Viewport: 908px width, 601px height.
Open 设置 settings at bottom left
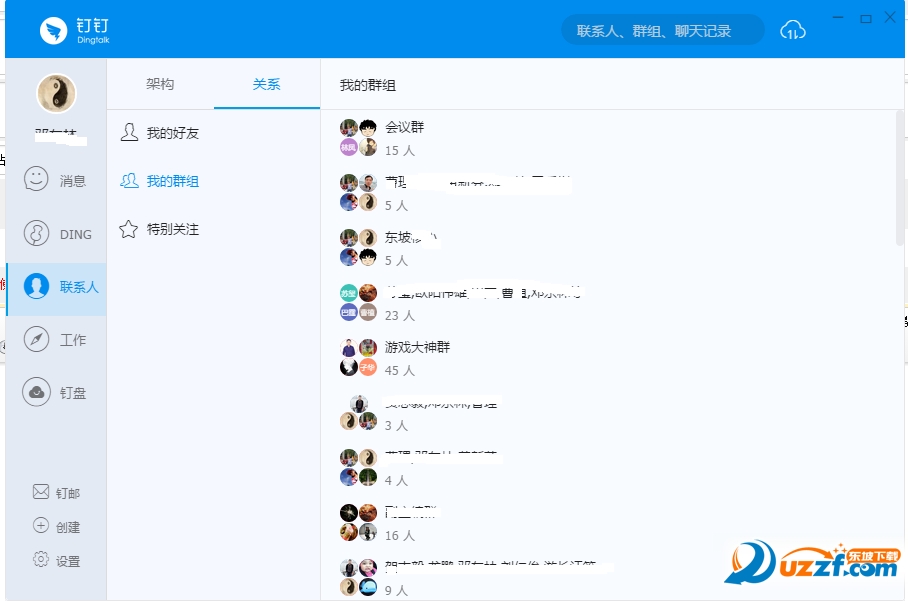click(x=56, y=560)
